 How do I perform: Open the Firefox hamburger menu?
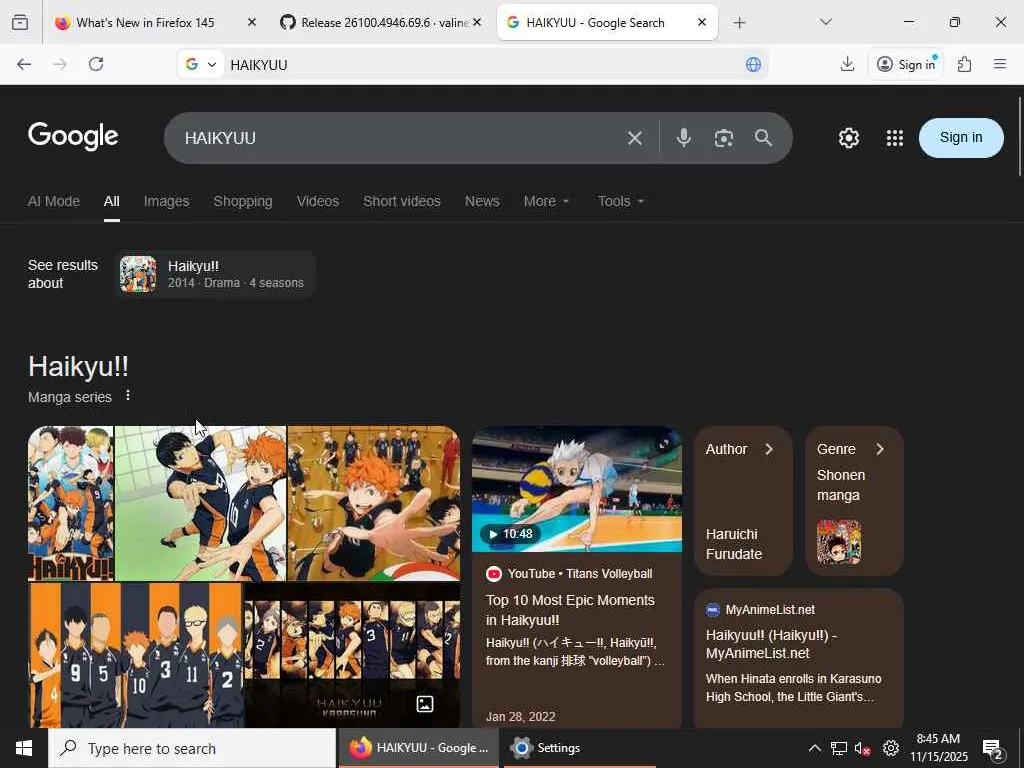click(999, 64)
